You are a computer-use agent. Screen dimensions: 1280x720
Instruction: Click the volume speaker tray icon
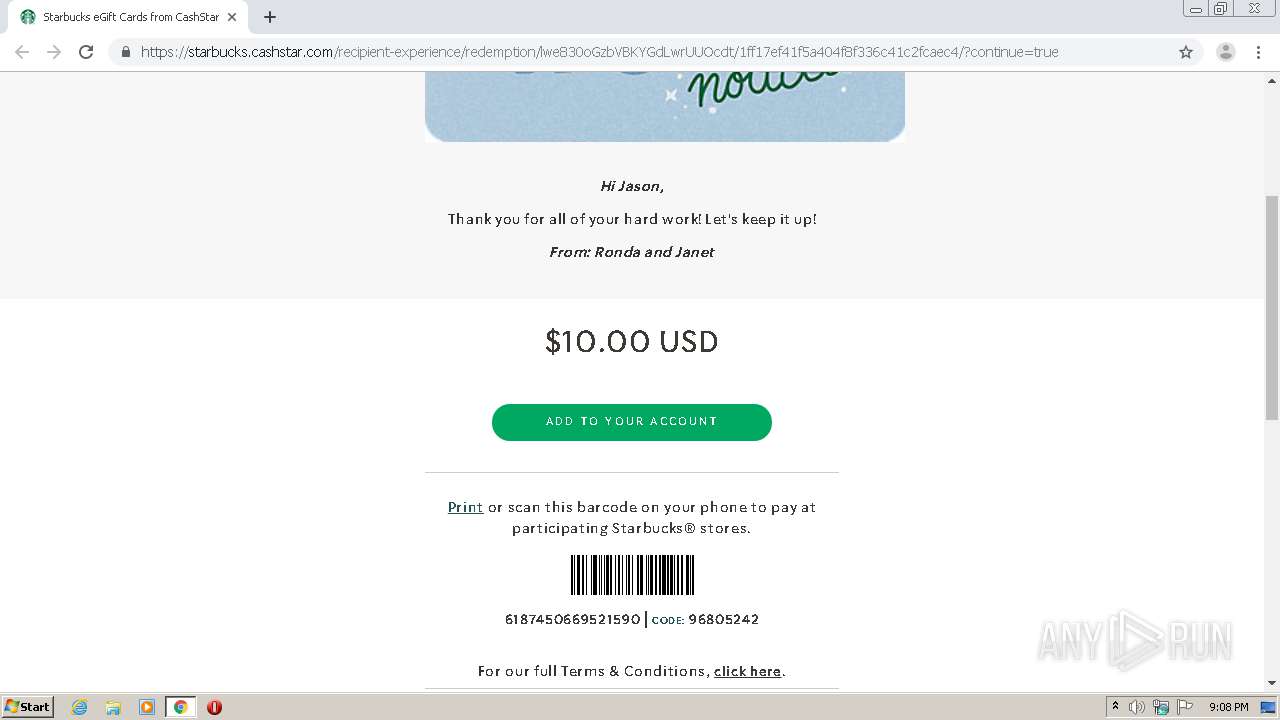tap(1137, 707)
